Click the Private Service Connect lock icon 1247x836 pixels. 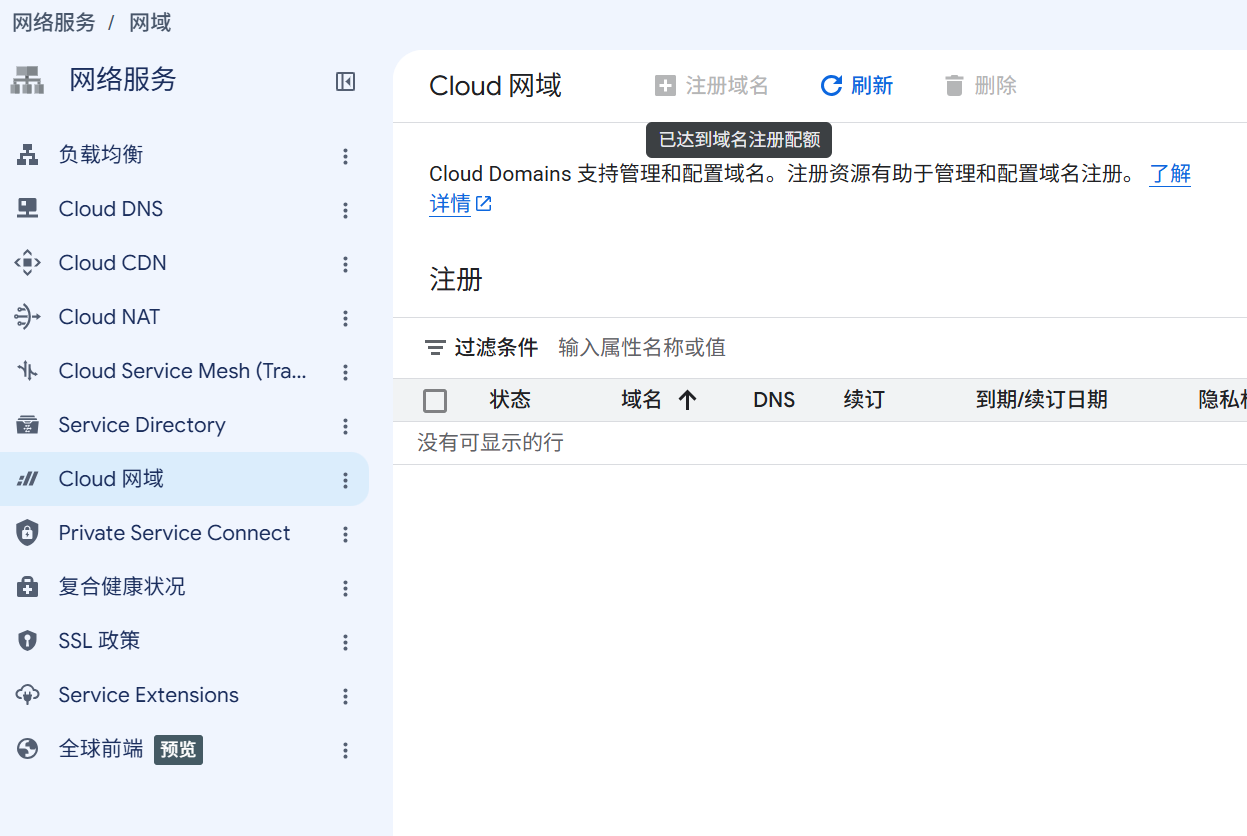tap(27, 533)
